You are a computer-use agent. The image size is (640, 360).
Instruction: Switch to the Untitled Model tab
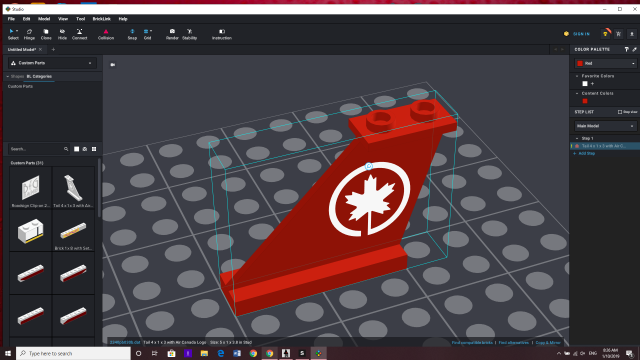coord(22,49)
